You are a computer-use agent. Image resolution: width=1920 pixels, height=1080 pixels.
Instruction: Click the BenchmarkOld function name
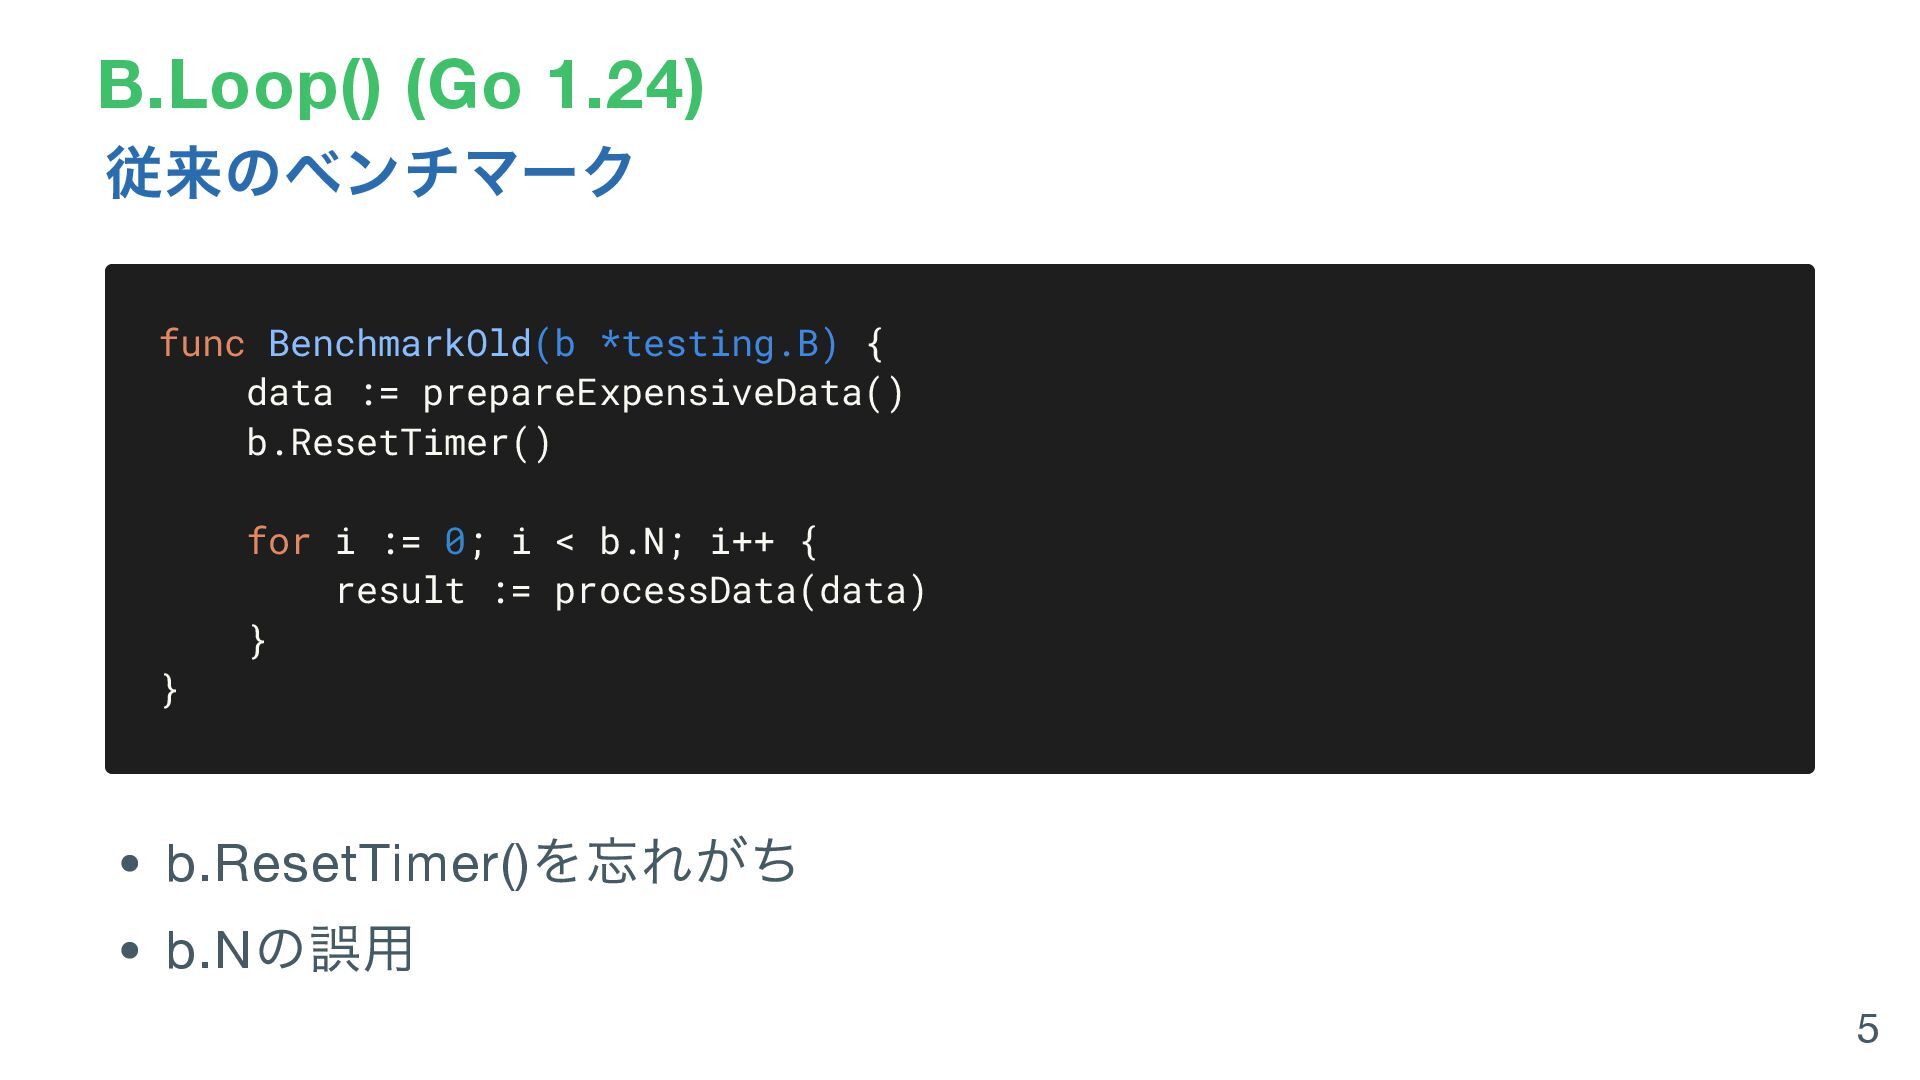(x=400, y=343)
